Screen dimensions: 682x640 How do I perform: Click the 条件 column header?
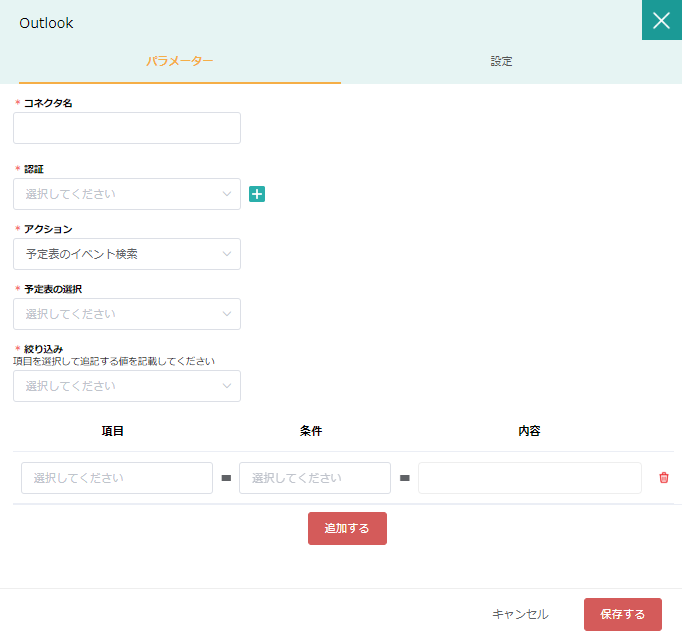pyautogui.click(x=311, y=431)
